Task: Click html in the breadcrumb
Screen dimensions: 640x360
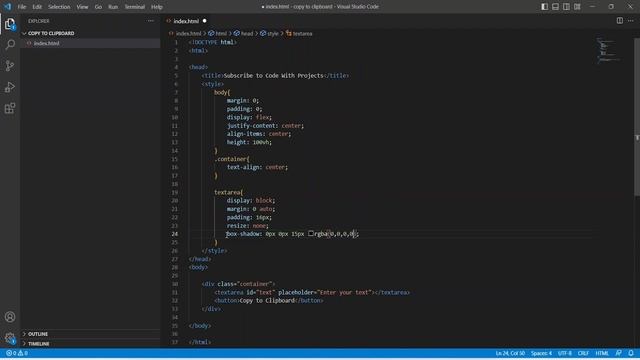Action: coord(221,33)
